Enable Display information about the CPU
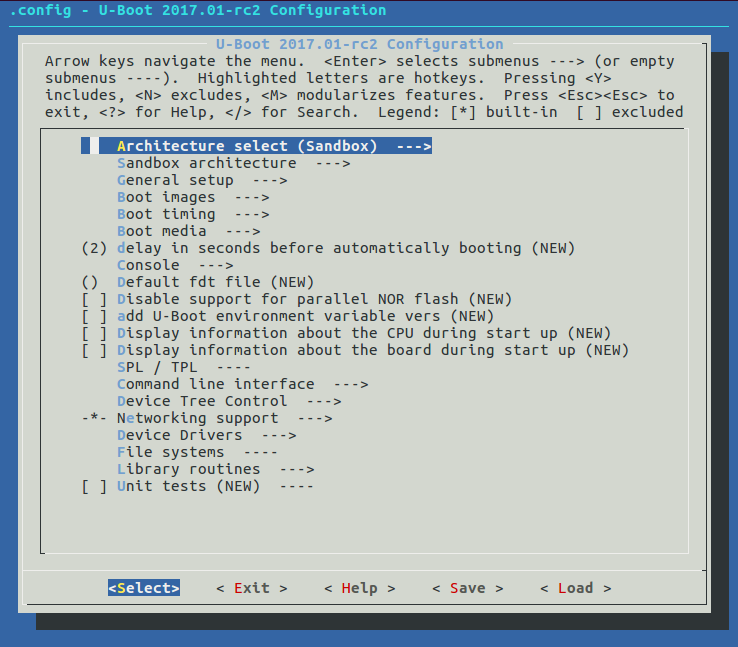 coord(346,333)
